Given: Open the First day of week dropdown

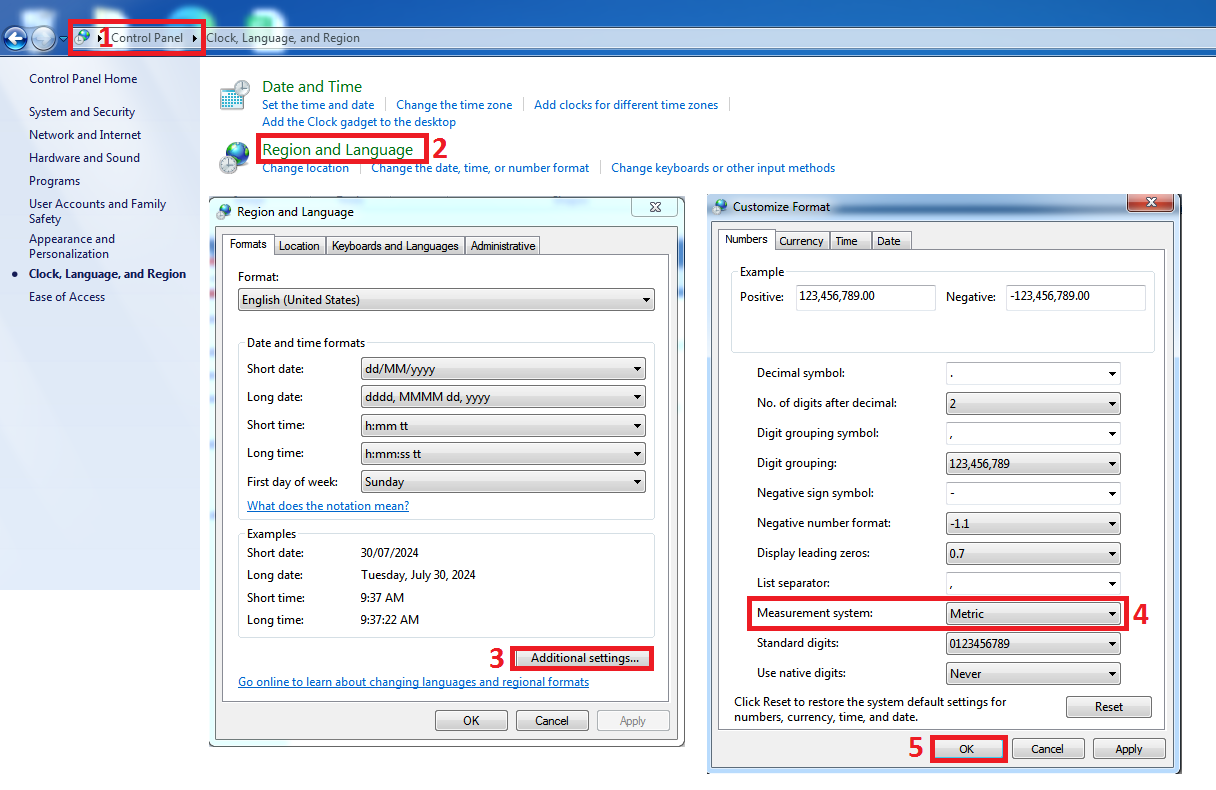Looking at the screenshot, I should (x=502, y=482).
